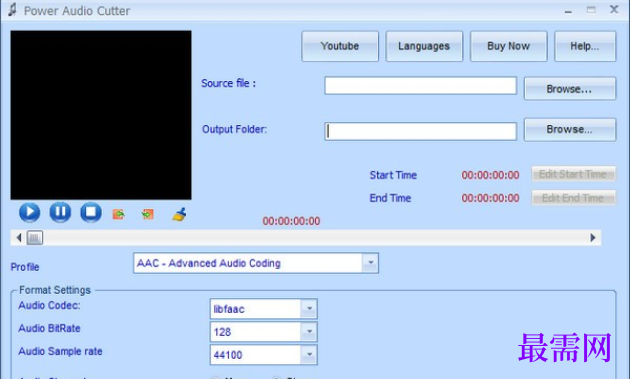Screen dimensions: 630x379
Task: Set the start mark icon
Action: coord(119,214)
